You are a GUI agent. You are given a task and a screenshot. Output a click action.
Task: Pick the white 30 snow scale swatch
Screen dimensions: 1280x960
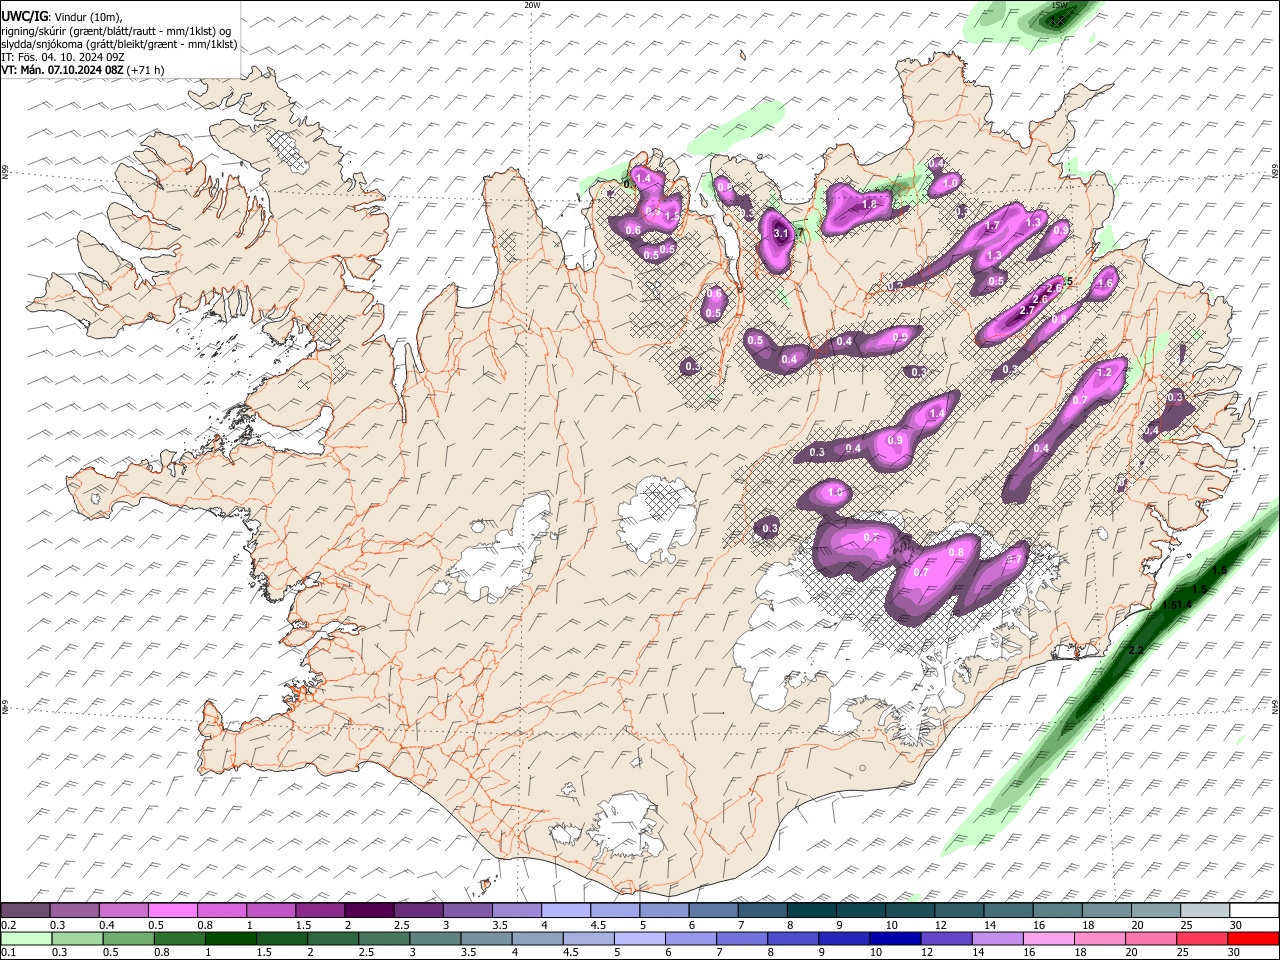[x=1253, y=911]
